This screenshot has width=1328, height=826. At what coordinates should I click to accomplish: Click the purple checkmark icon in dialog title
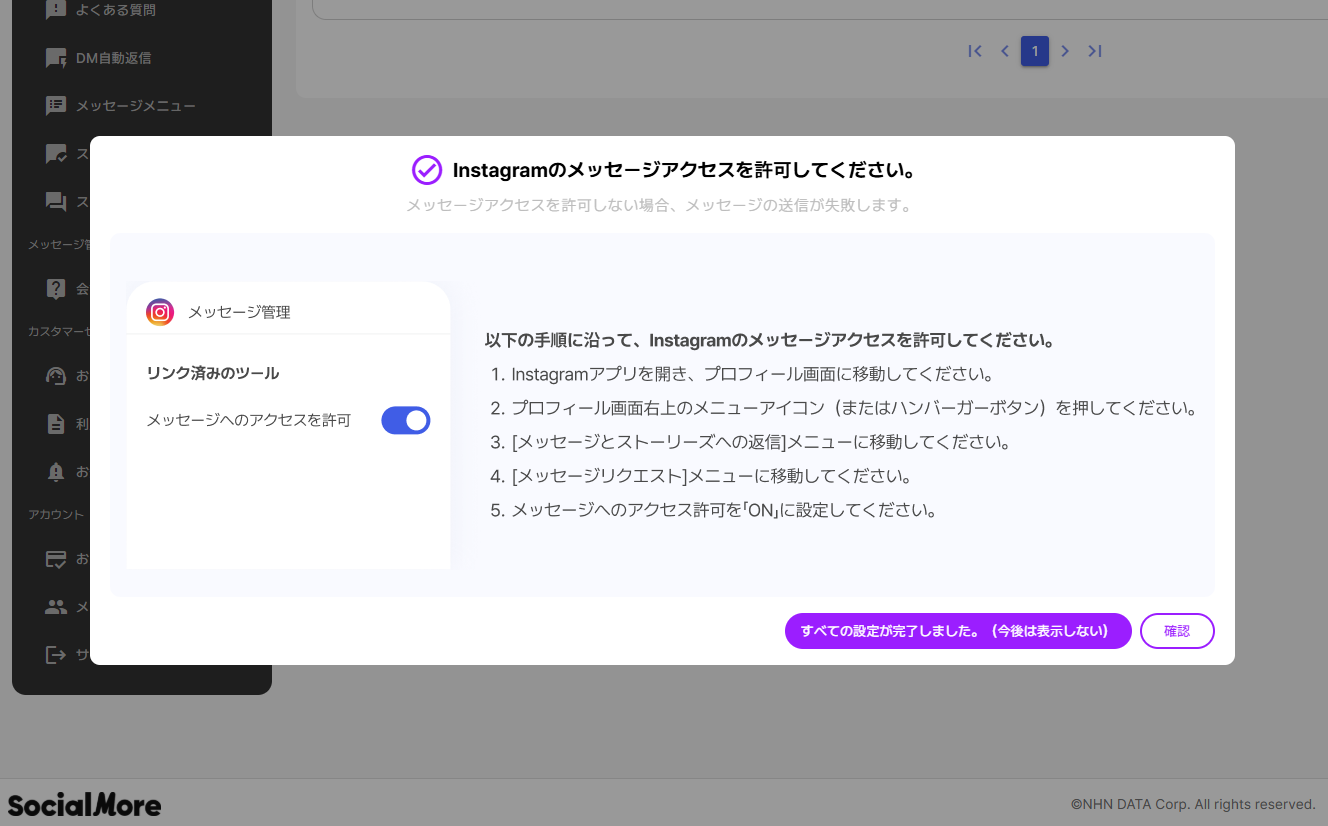click(x=427, y=170)
